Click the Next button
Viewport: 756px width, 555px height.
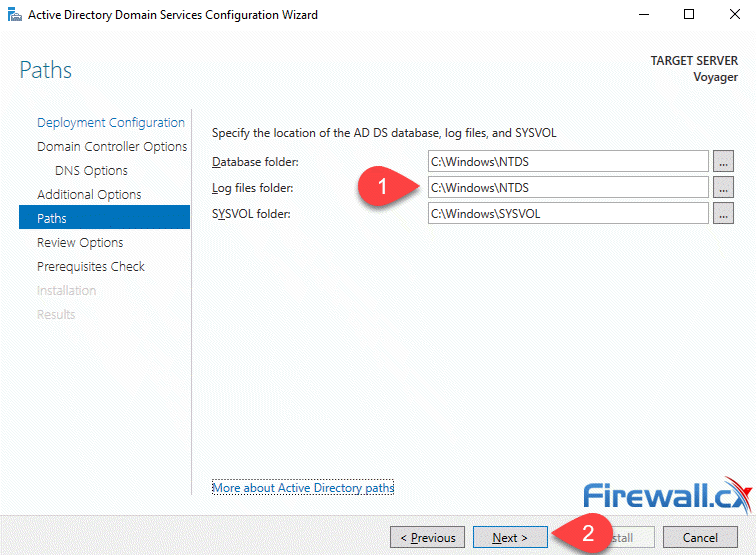[x=510, y=537]
